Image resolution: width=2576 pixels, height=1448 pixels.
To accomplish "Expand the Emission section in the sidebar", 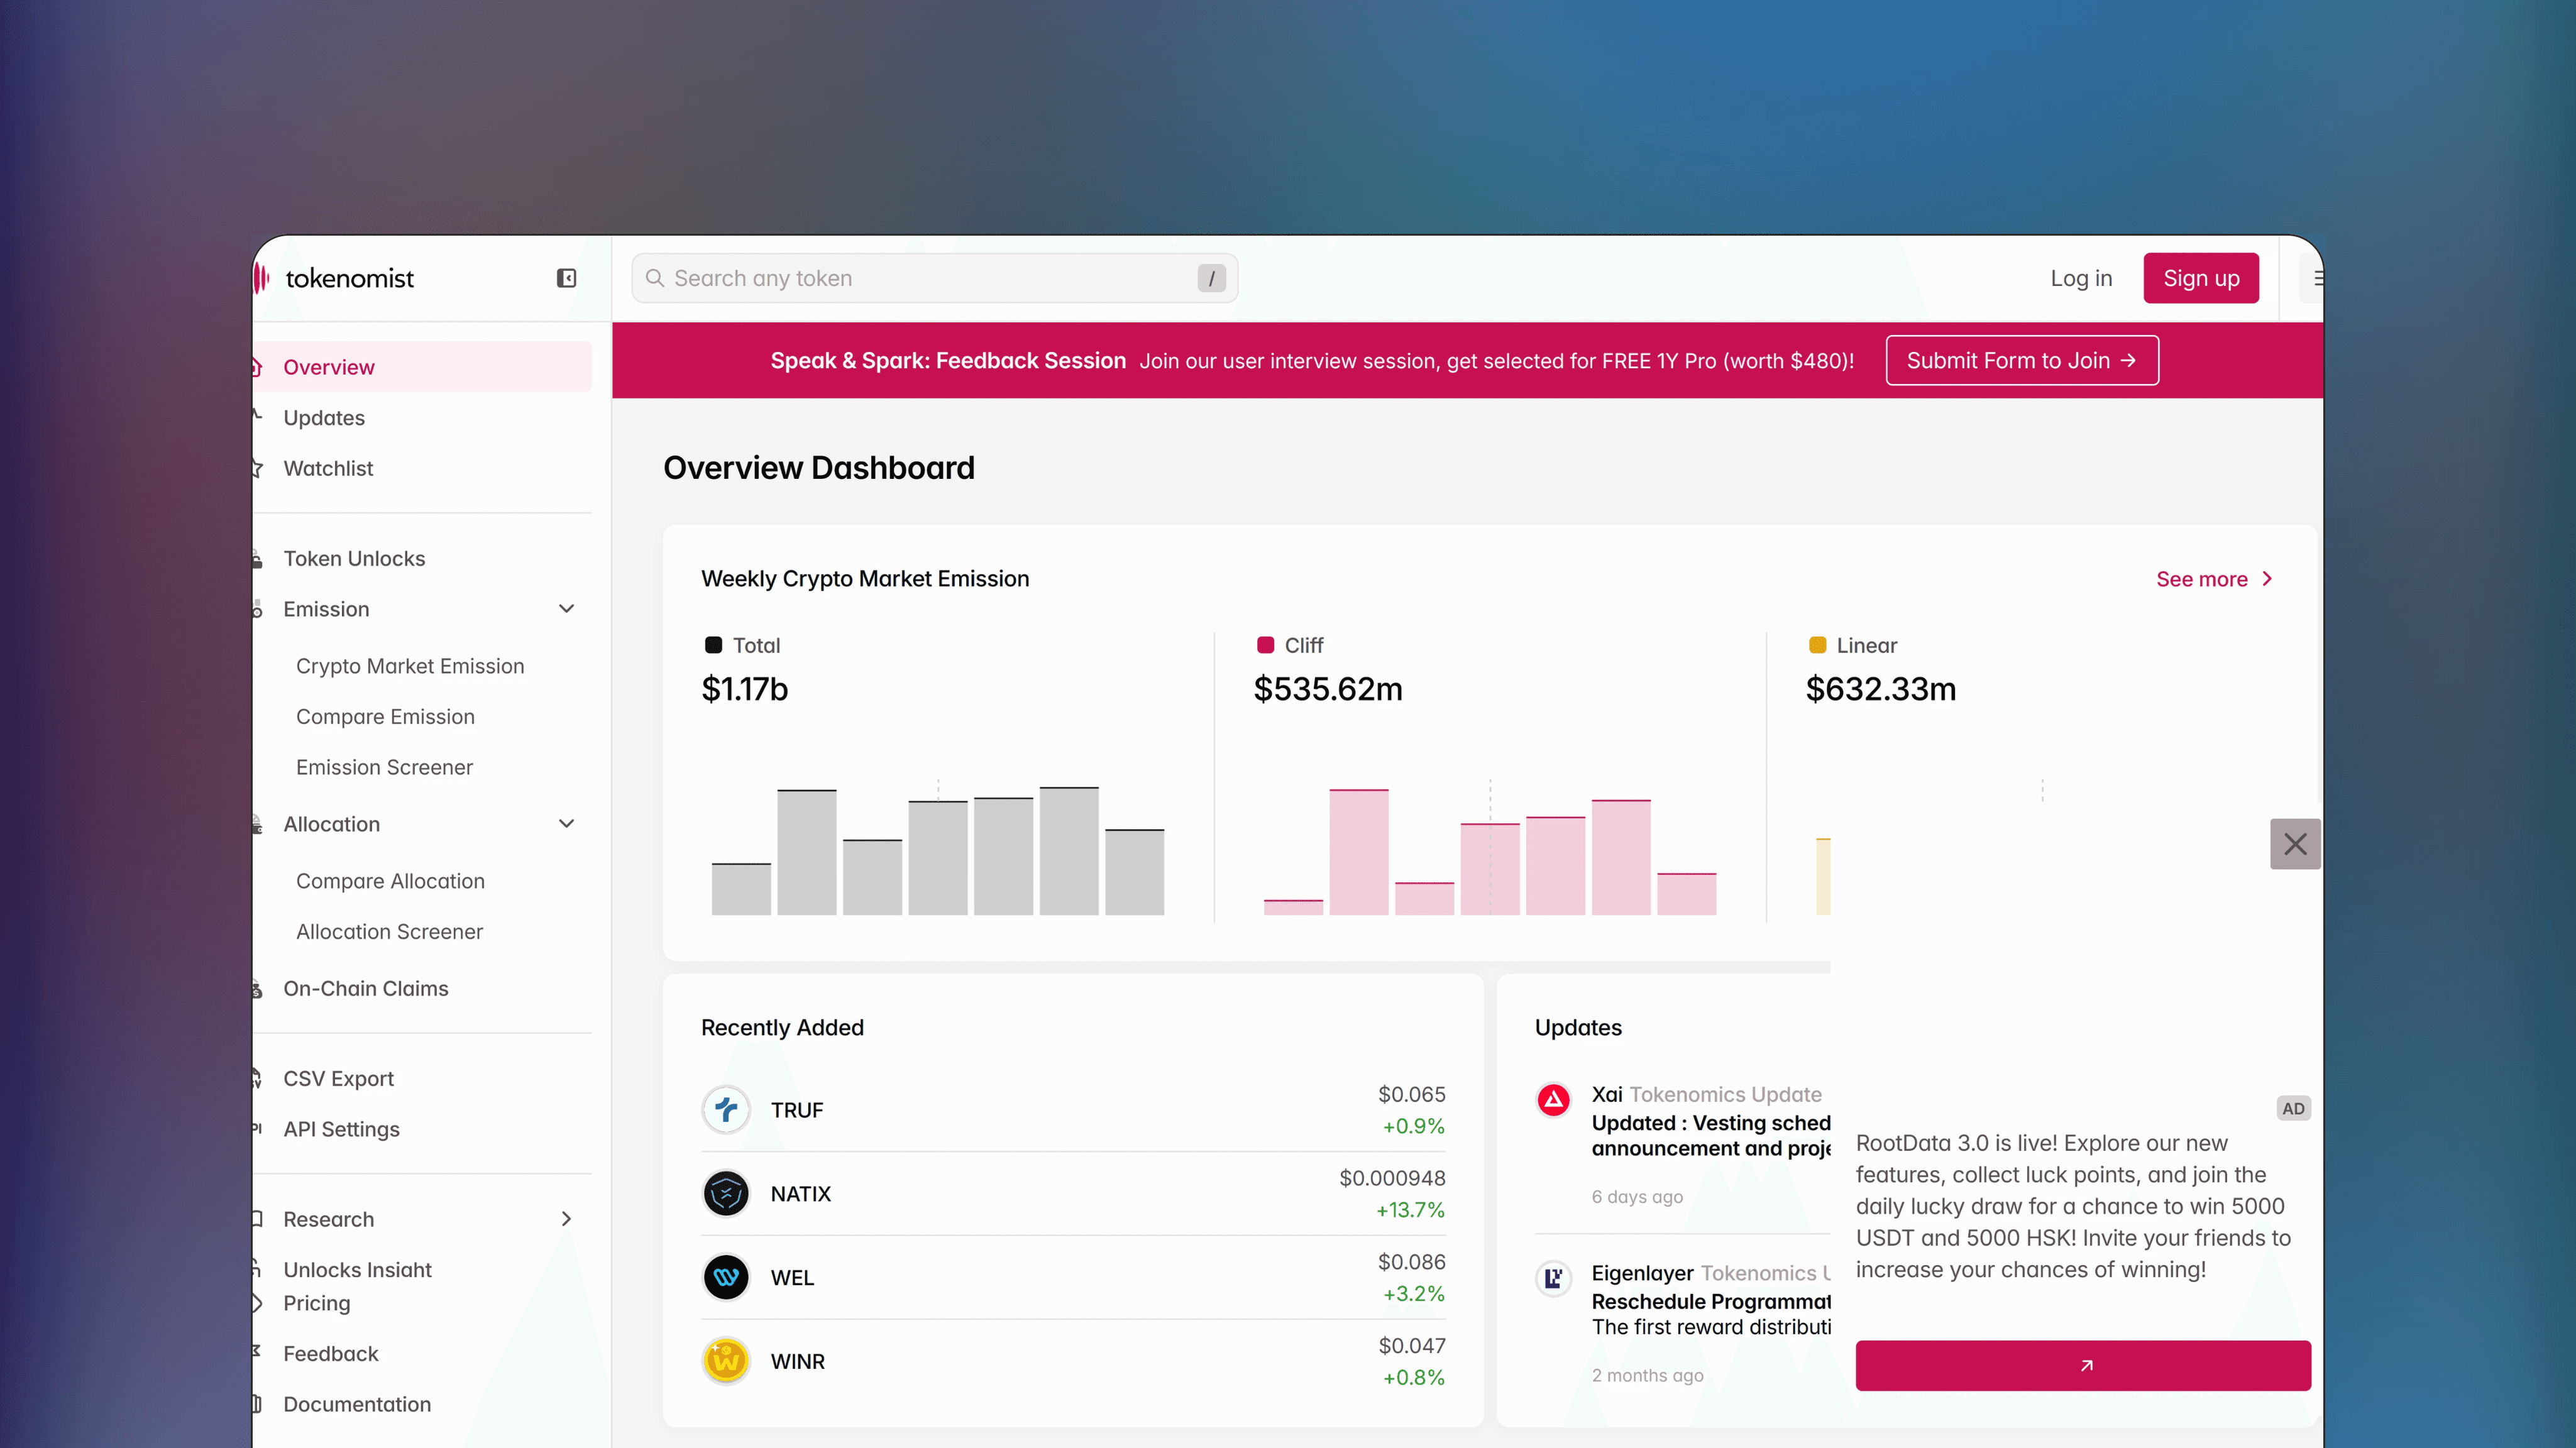I will coord(567,608).
